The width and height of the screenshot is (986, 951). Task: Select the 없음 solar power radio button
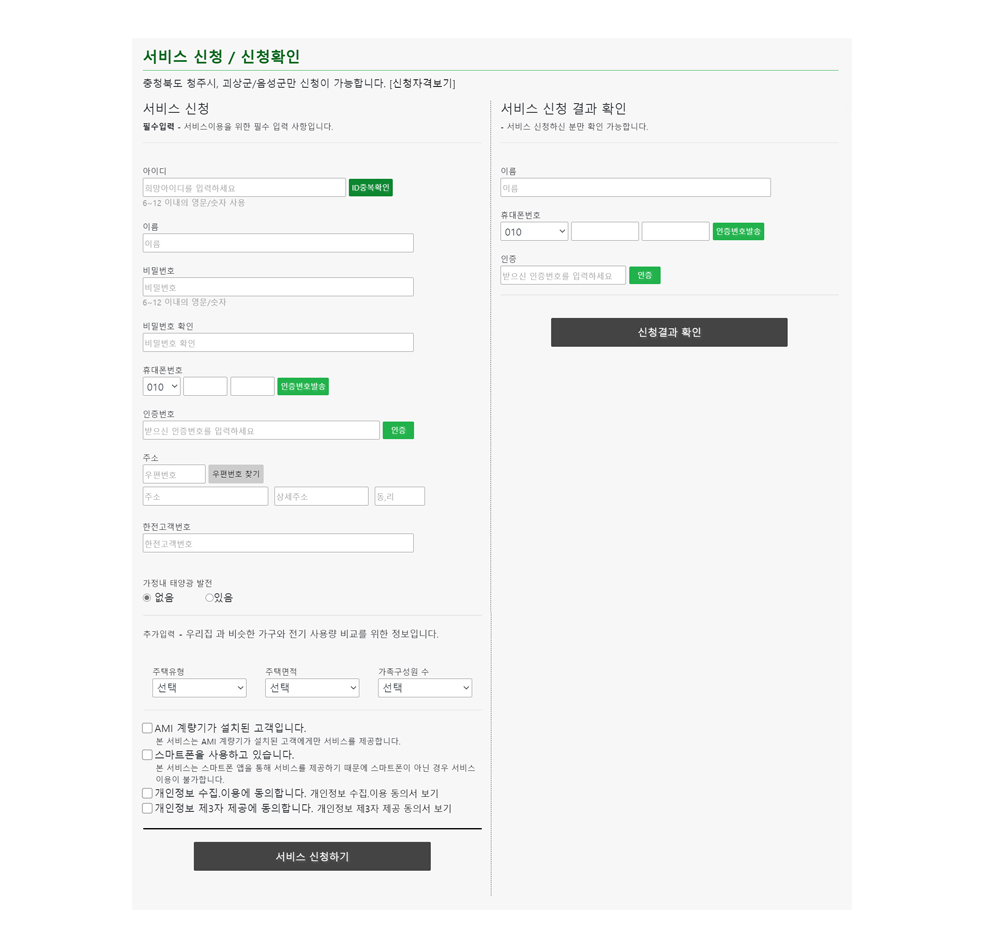click(x=147, y=598)
